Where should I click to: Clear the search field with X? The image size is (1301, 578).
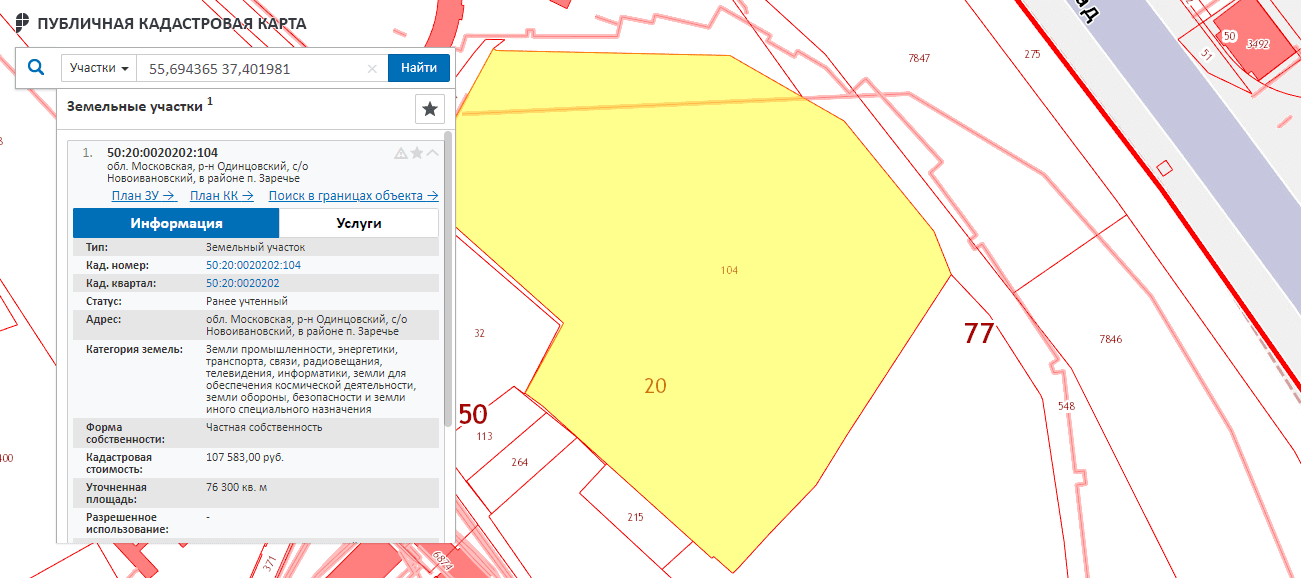coord(372,69)
